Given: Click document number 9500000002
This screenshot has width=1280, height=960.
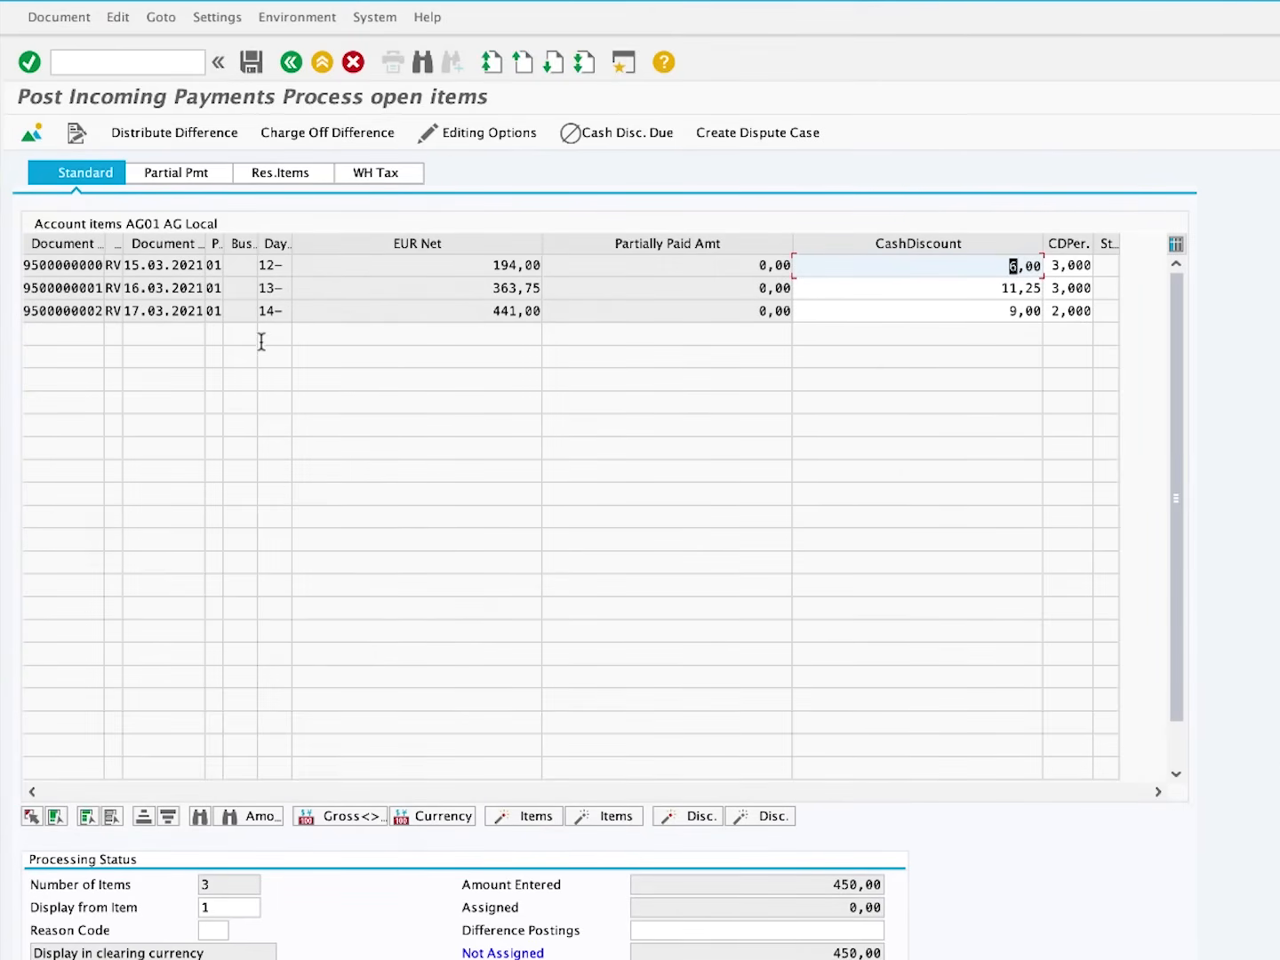Looking at the screenshot, I should click(x=63, y=311).
